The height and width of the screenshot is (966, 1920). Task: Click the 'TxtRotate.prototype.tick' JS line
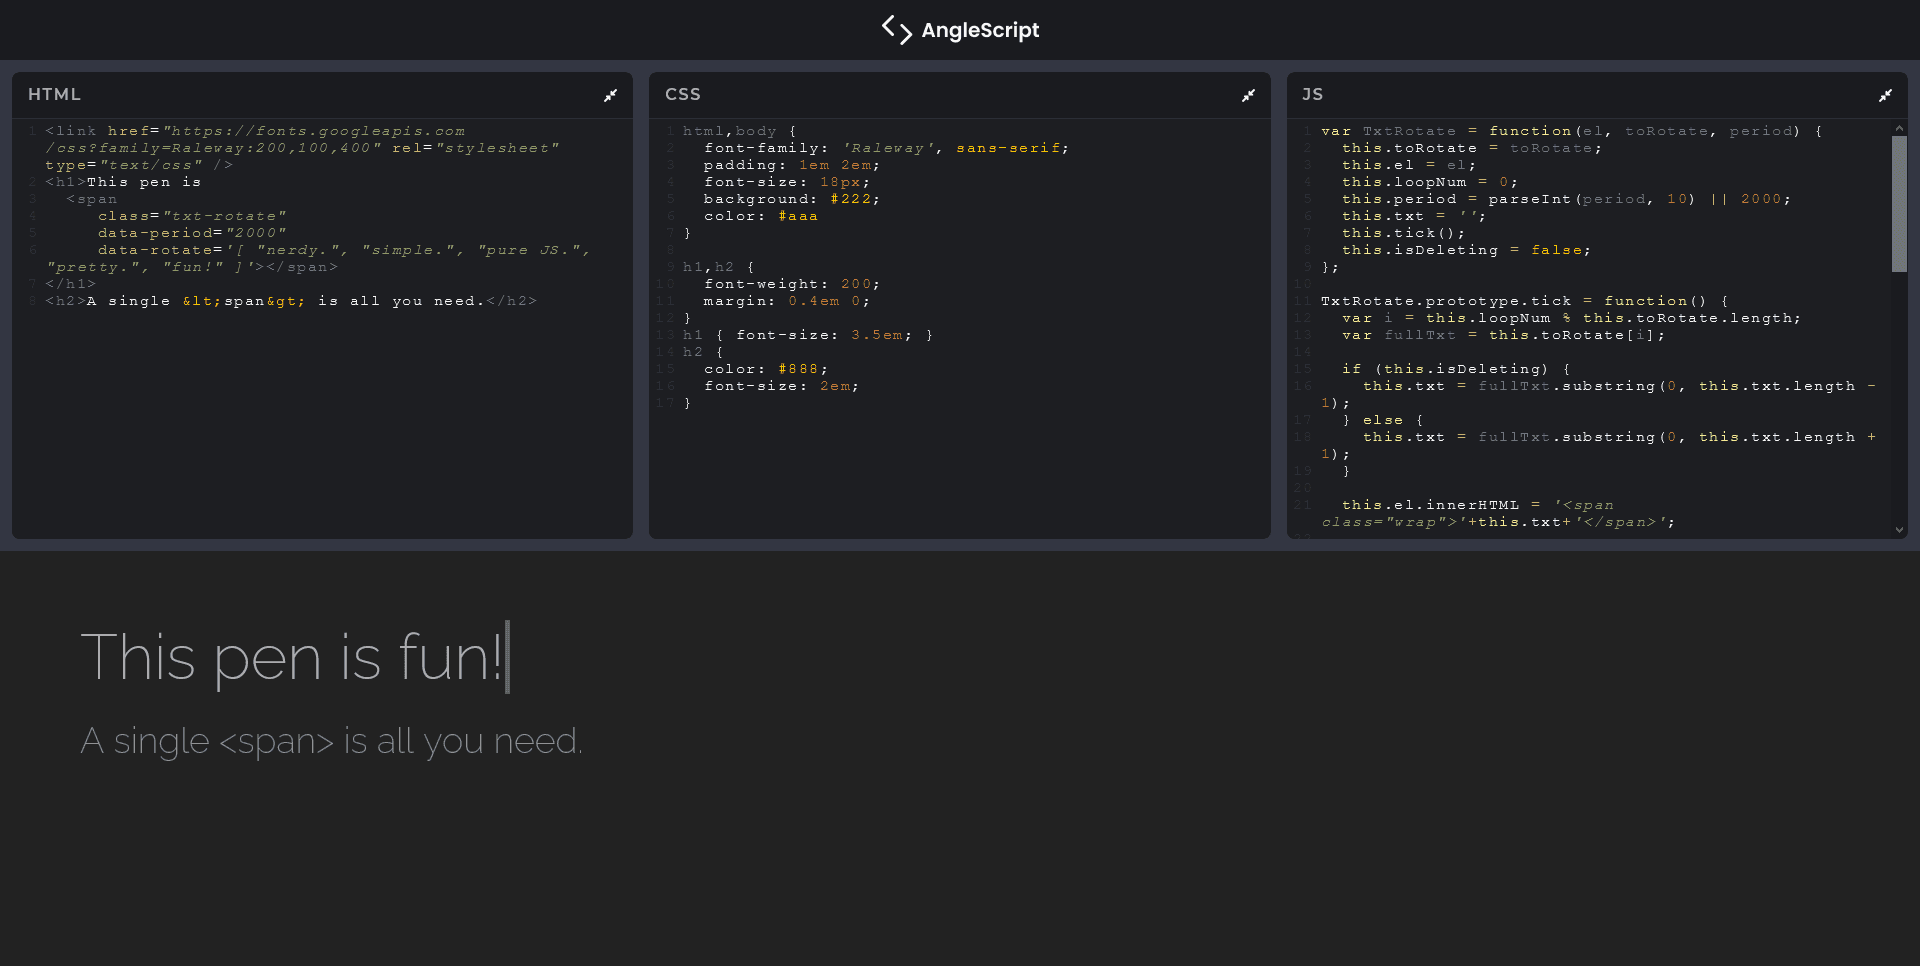point(1525,301)
